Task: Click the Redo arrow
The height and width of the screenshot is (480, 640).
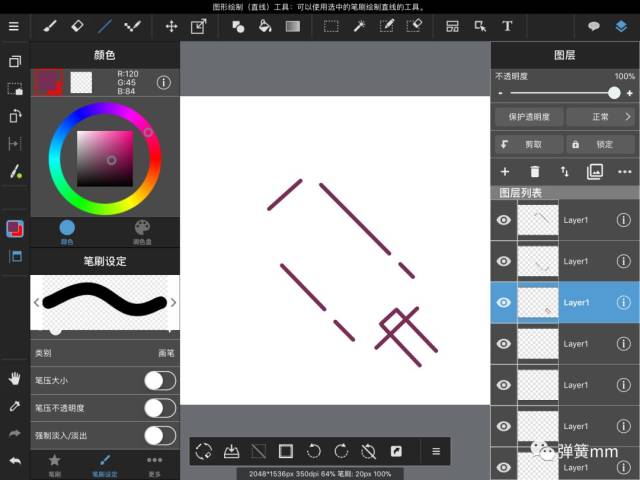Action: (15, 433)
